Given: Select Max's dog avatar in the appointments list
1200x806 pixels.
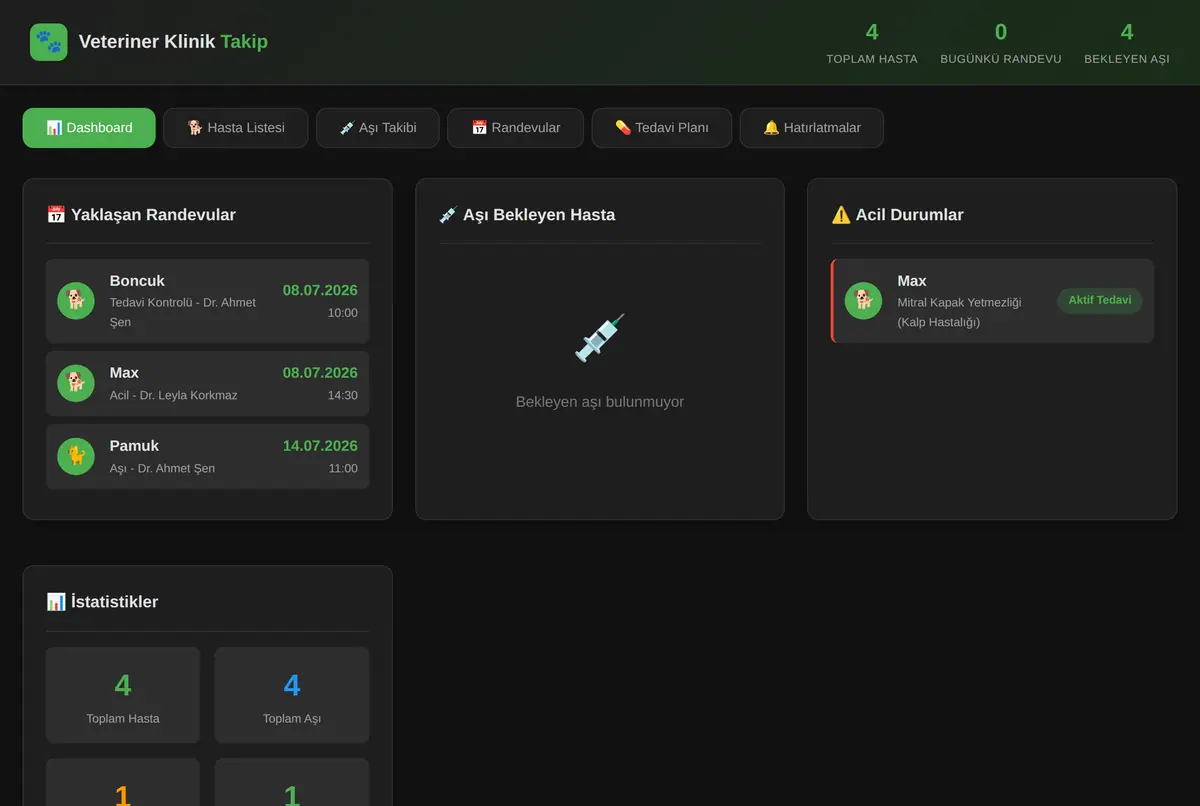Looking at the screenshot, I should pyautogui.click(x=76, y=383).
